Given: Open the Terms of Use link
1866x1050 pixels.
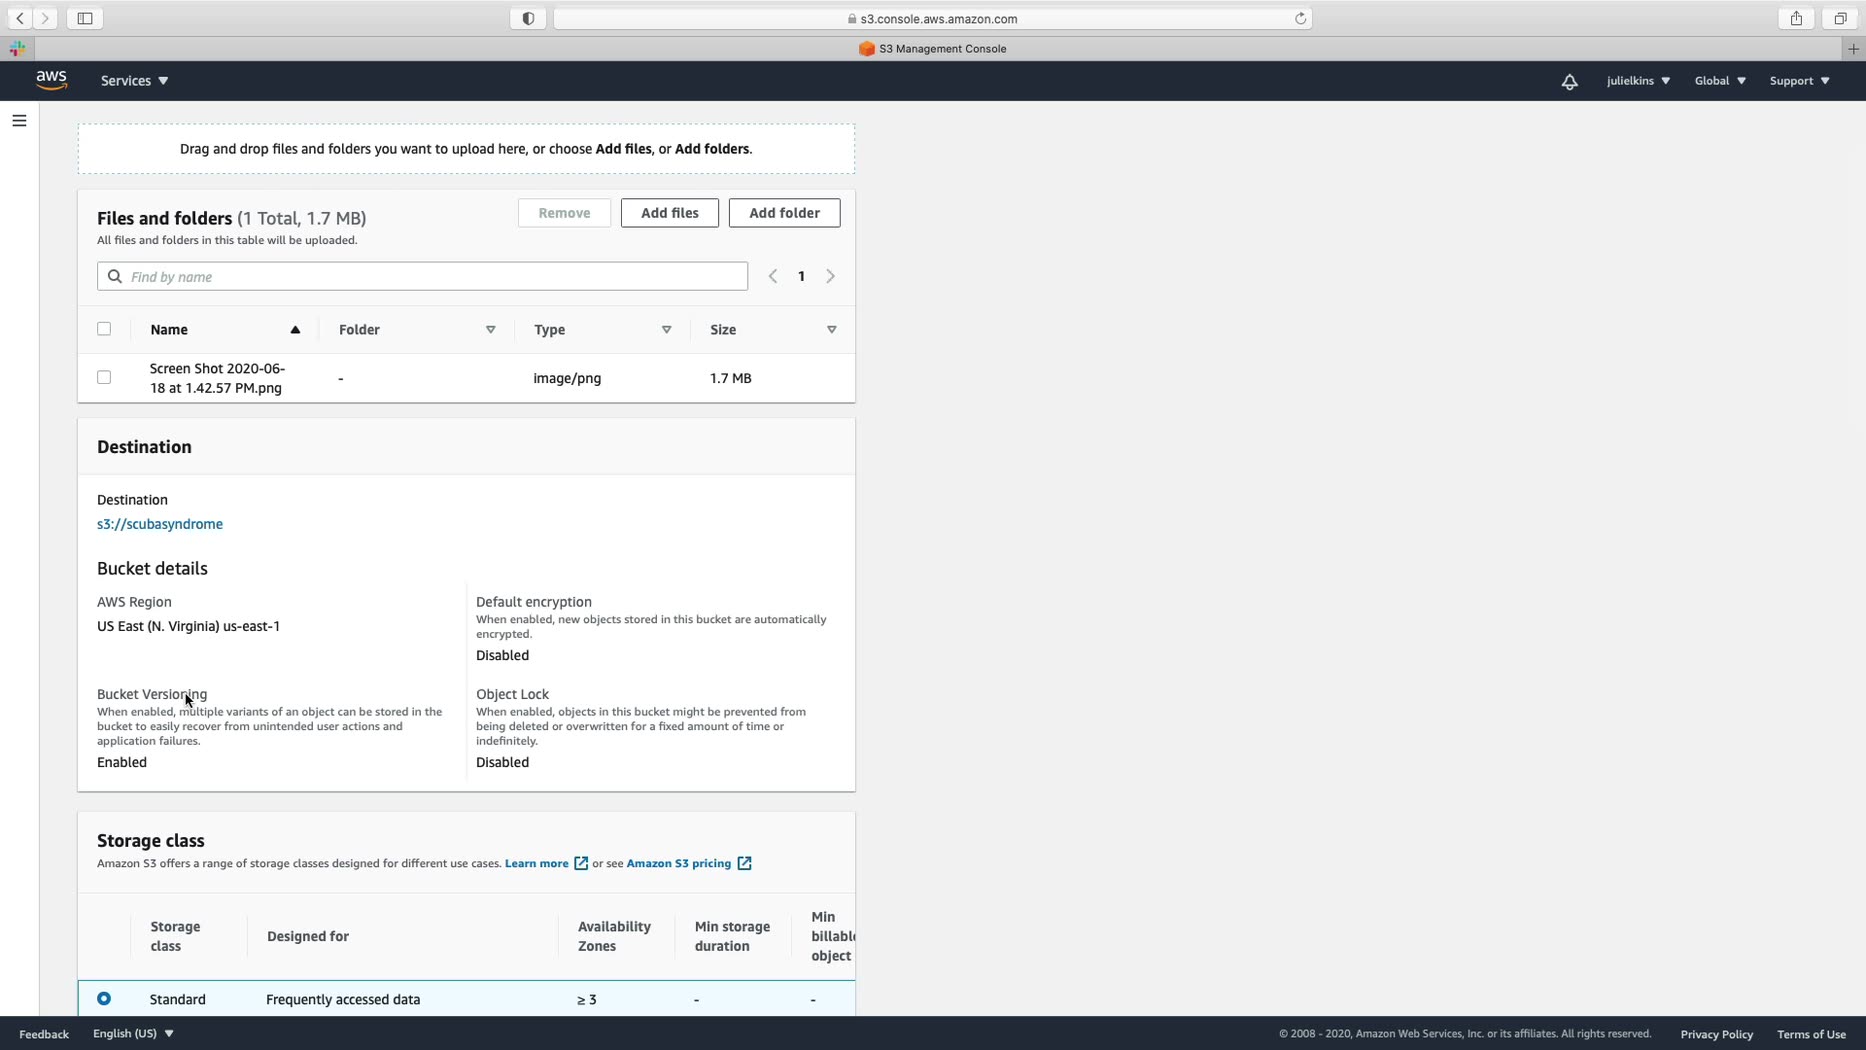Looking at the screenshot, I should point(1811,1034).
